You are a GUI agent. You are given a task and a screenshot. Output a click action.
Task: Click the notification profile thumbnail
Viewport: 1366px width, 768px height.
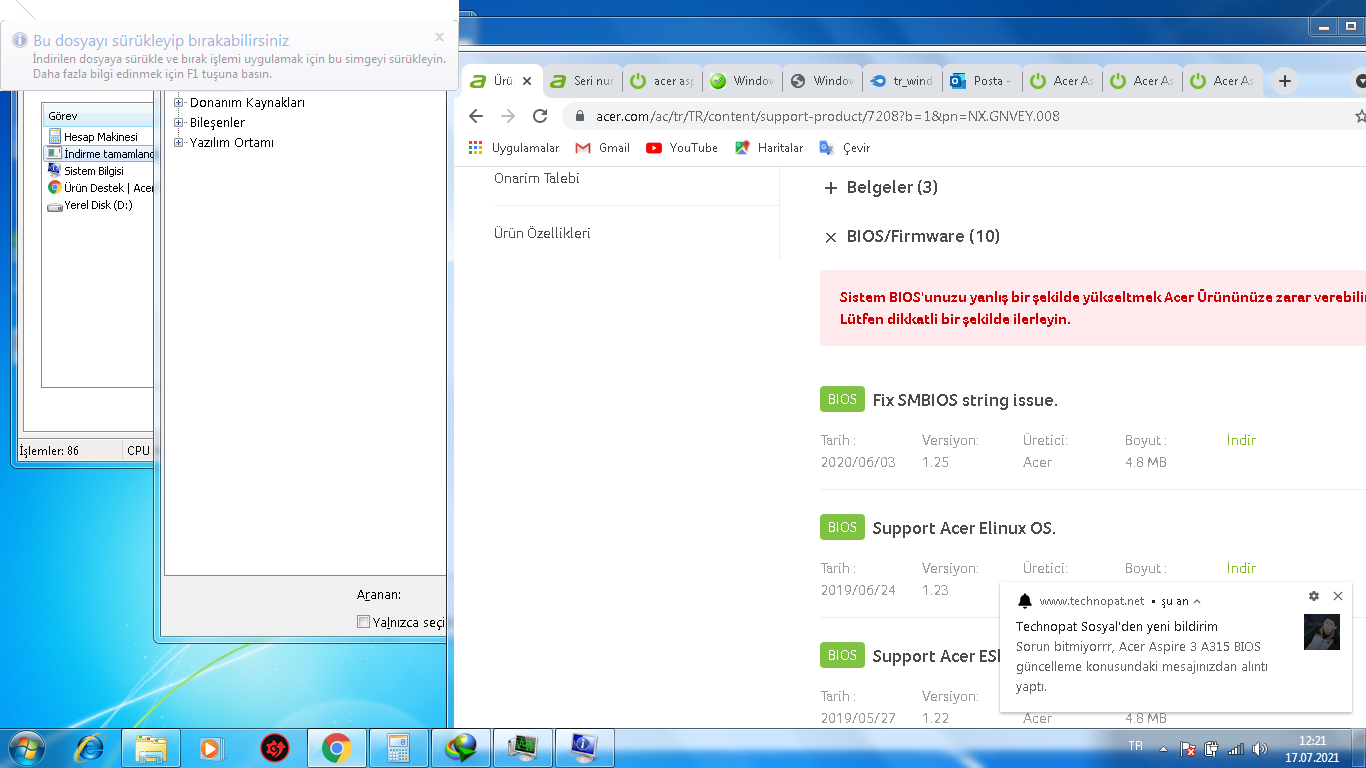pos(1322,632)
